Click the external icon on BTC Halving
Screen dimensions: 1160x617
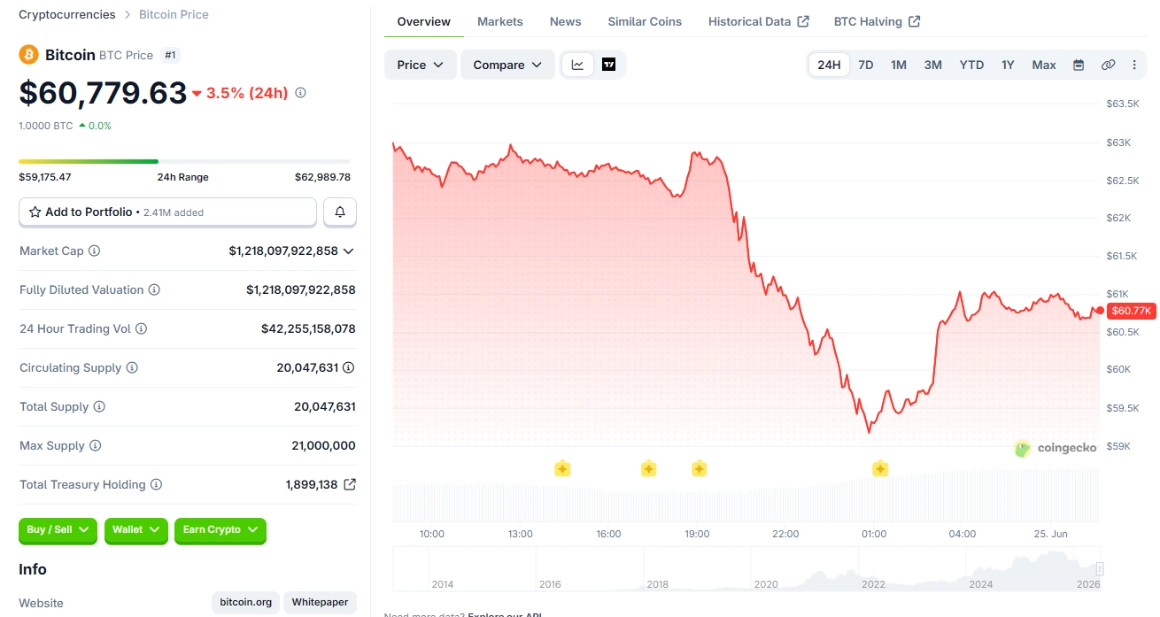coord(914,21)
